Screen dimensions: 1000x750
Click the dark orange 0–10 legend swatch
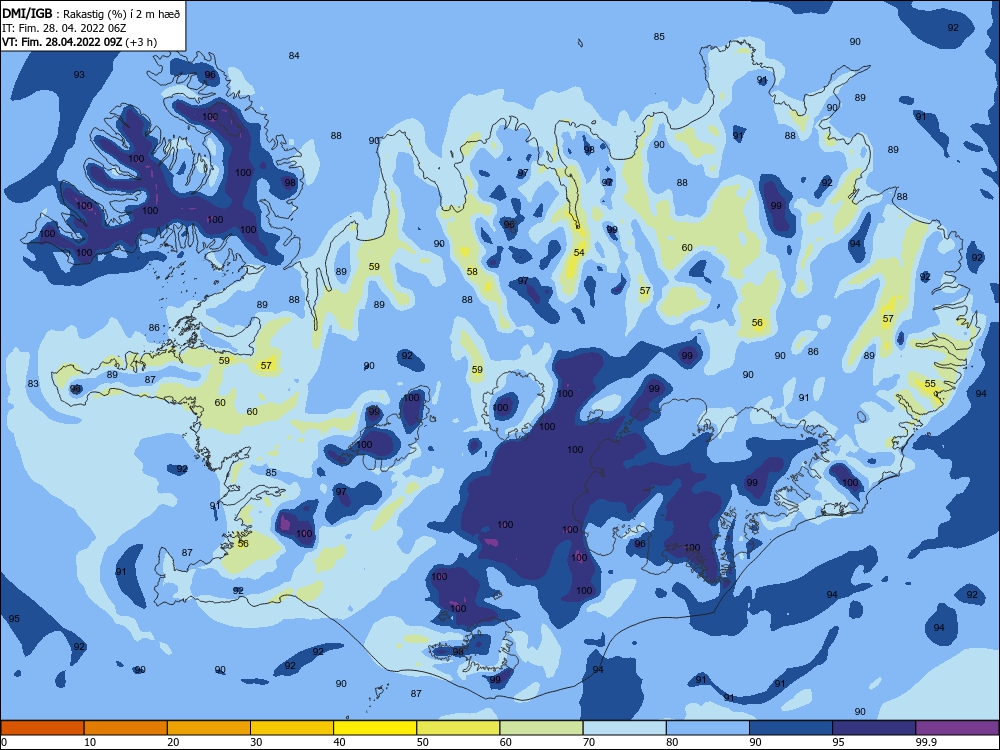(42, 728)
